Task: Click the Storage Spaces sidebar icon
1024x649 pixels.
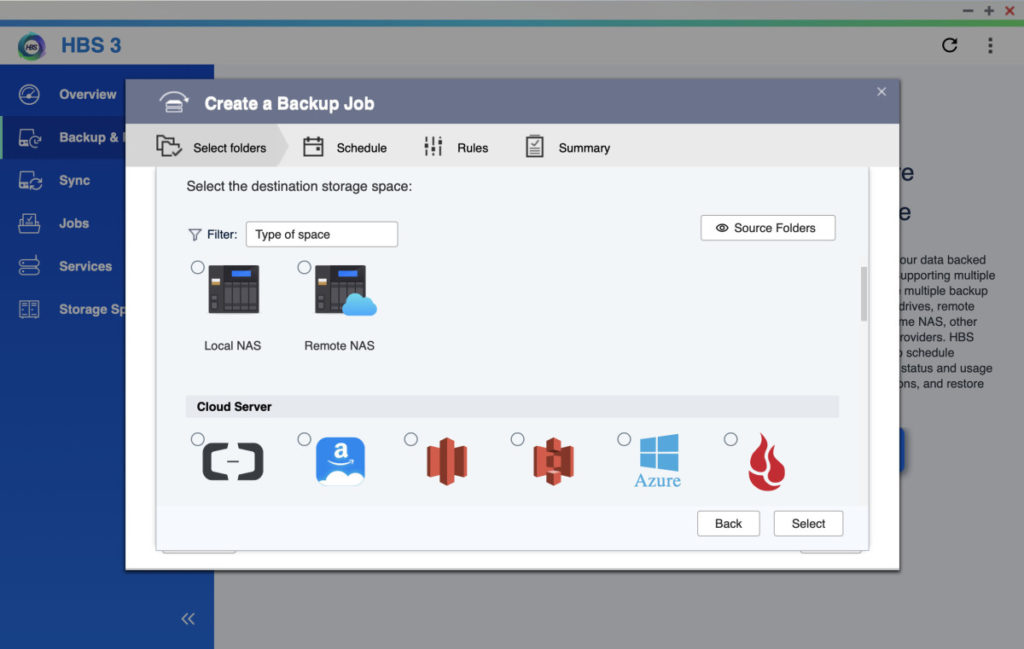Action: [29, 309]
